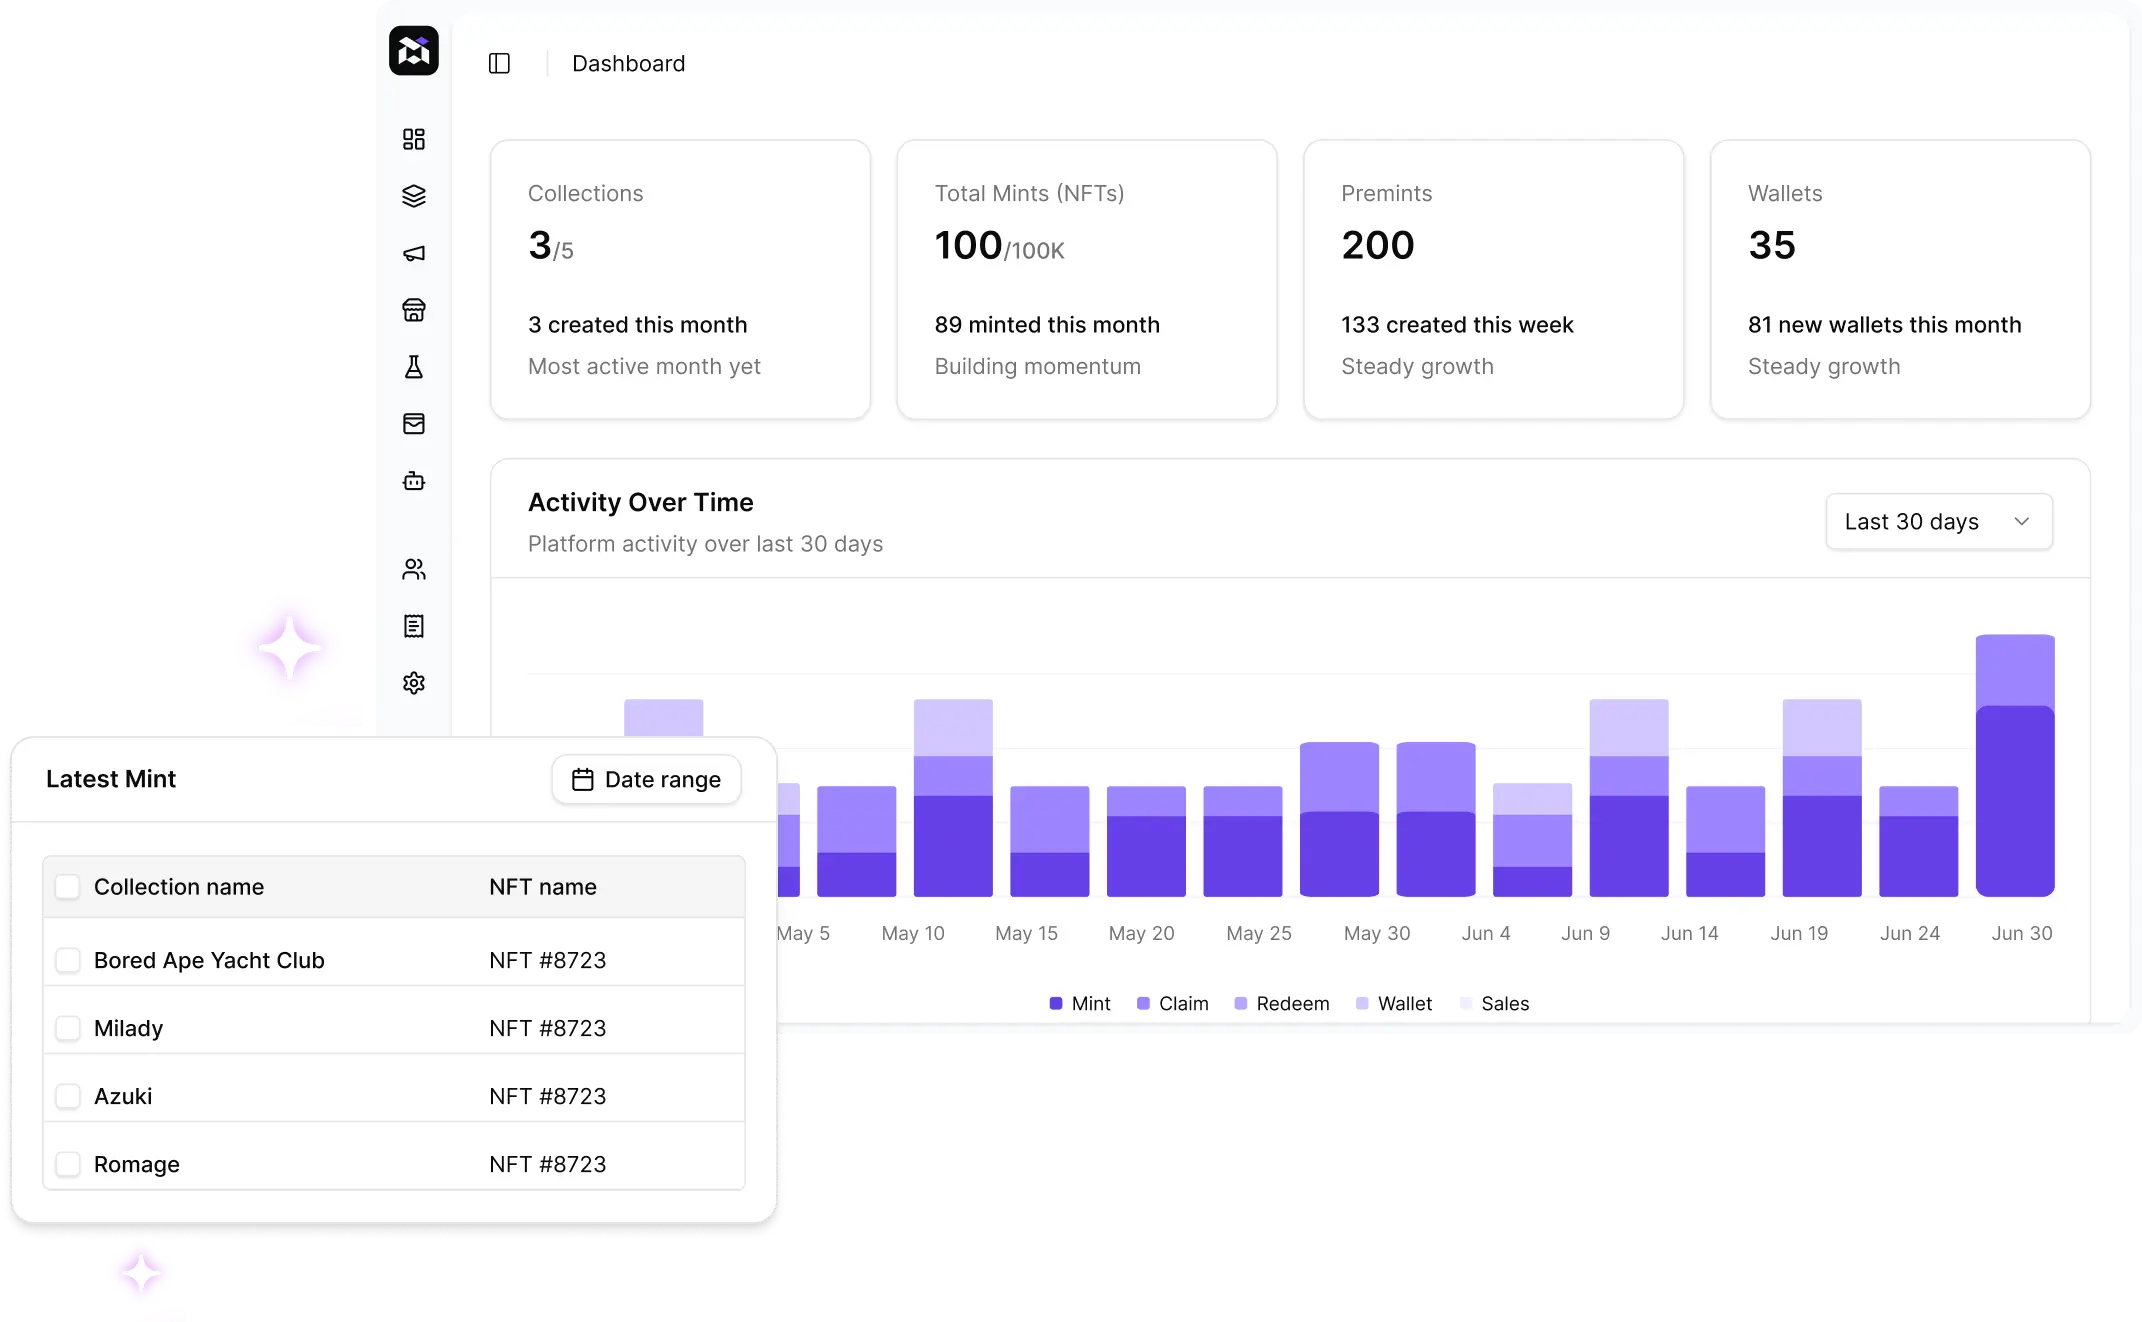Open the Marketplace store icon
Viewport: 2142px width, 1322px height.
(x=414, y=310)
